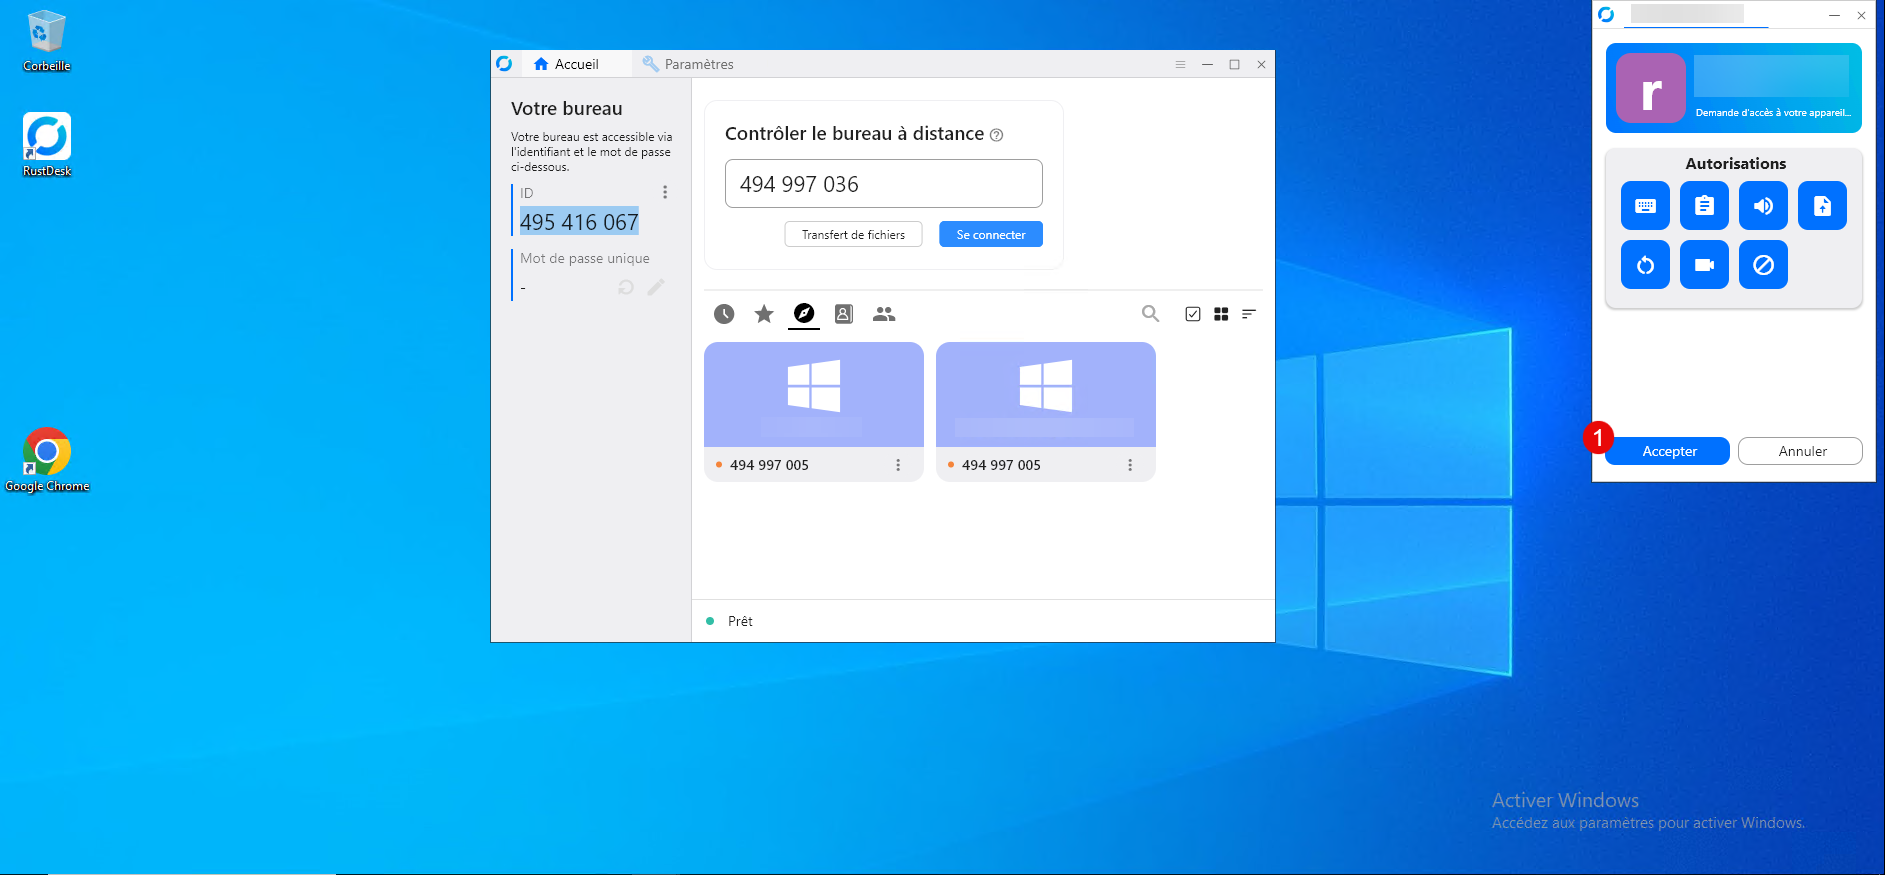This screenshot has width=1885, height=875.
Task: Toggle the clipboard permission button
Action: tap(1704, 206)
